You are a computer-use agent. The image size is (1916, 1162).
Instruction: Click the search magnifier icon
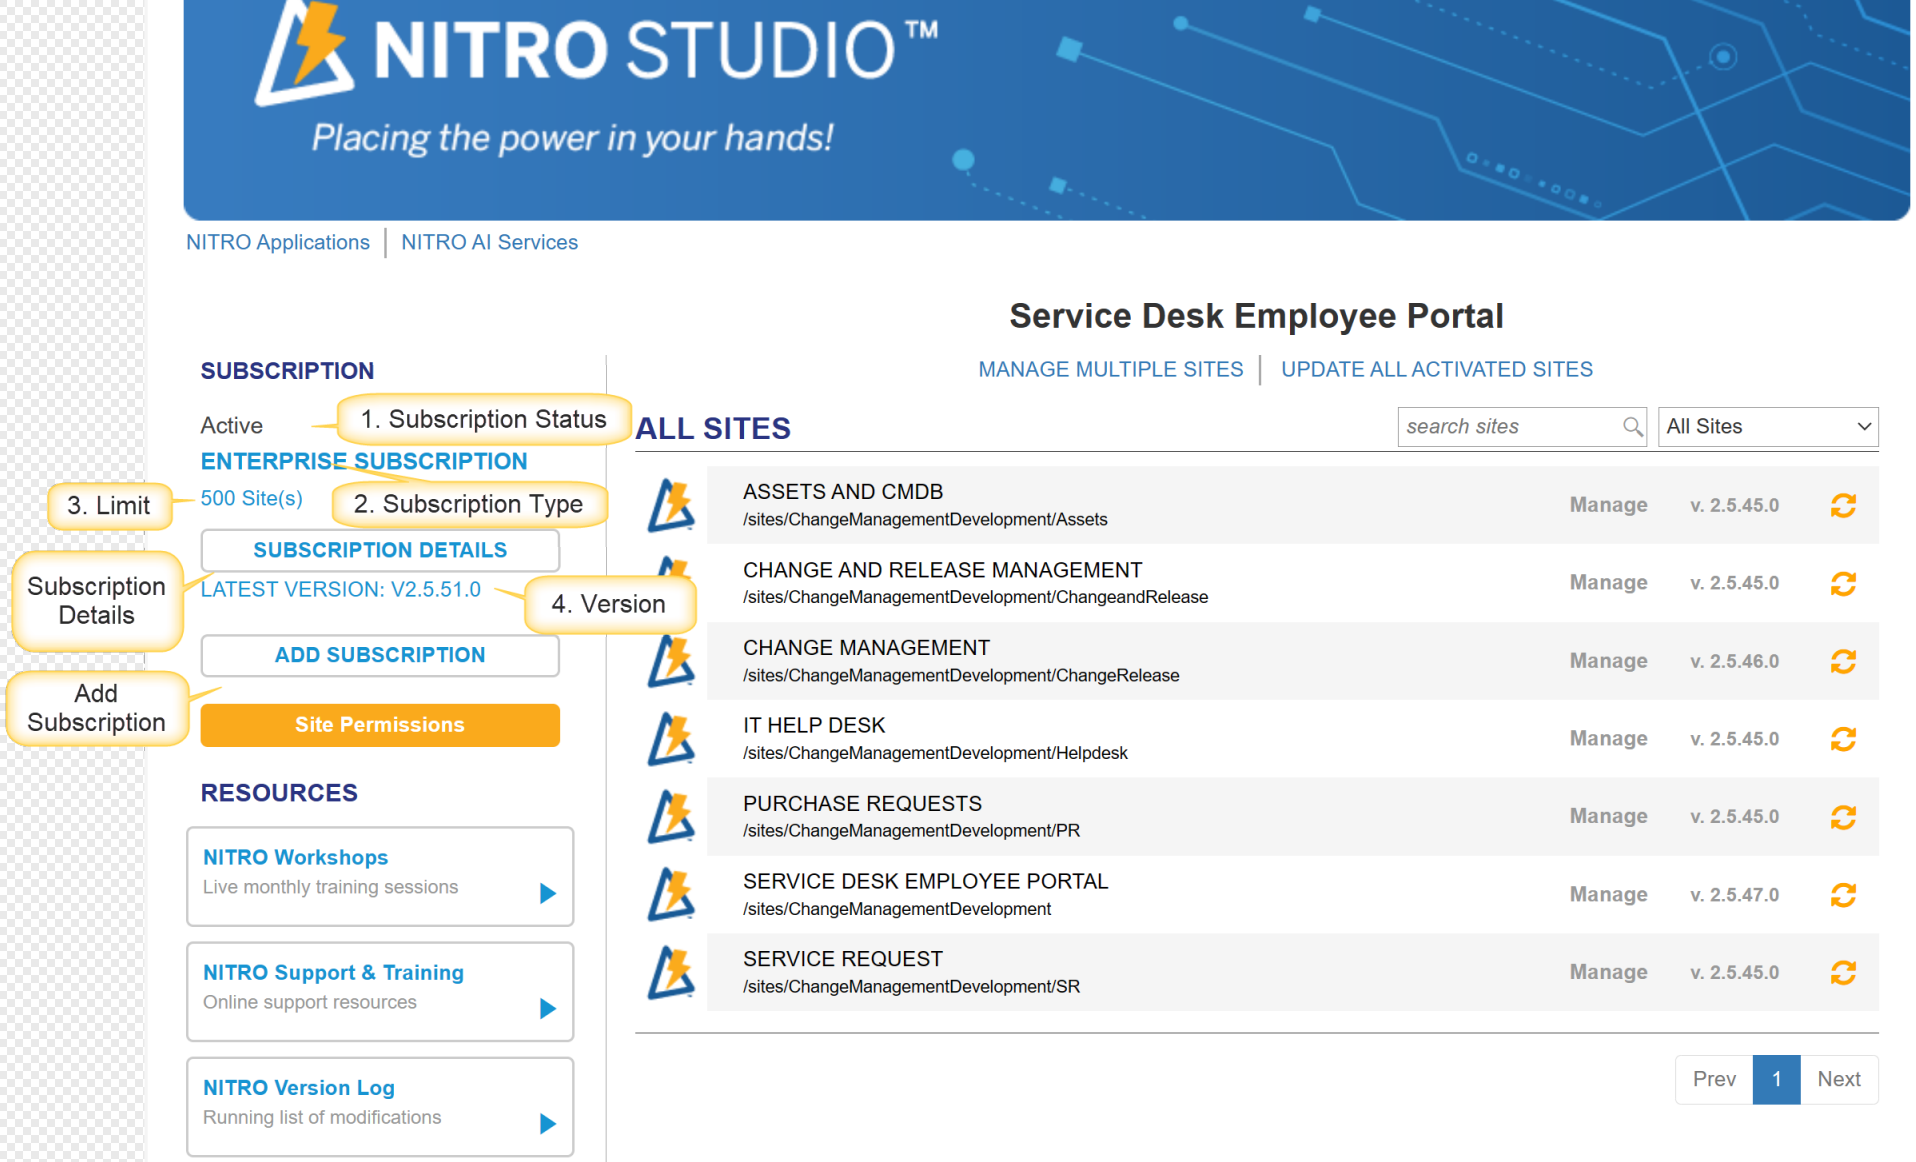point(1632,427)
